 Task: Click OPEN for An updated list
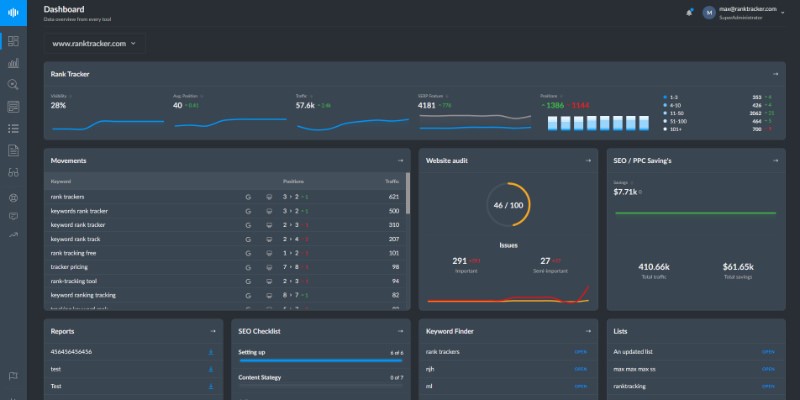(768, 352)
